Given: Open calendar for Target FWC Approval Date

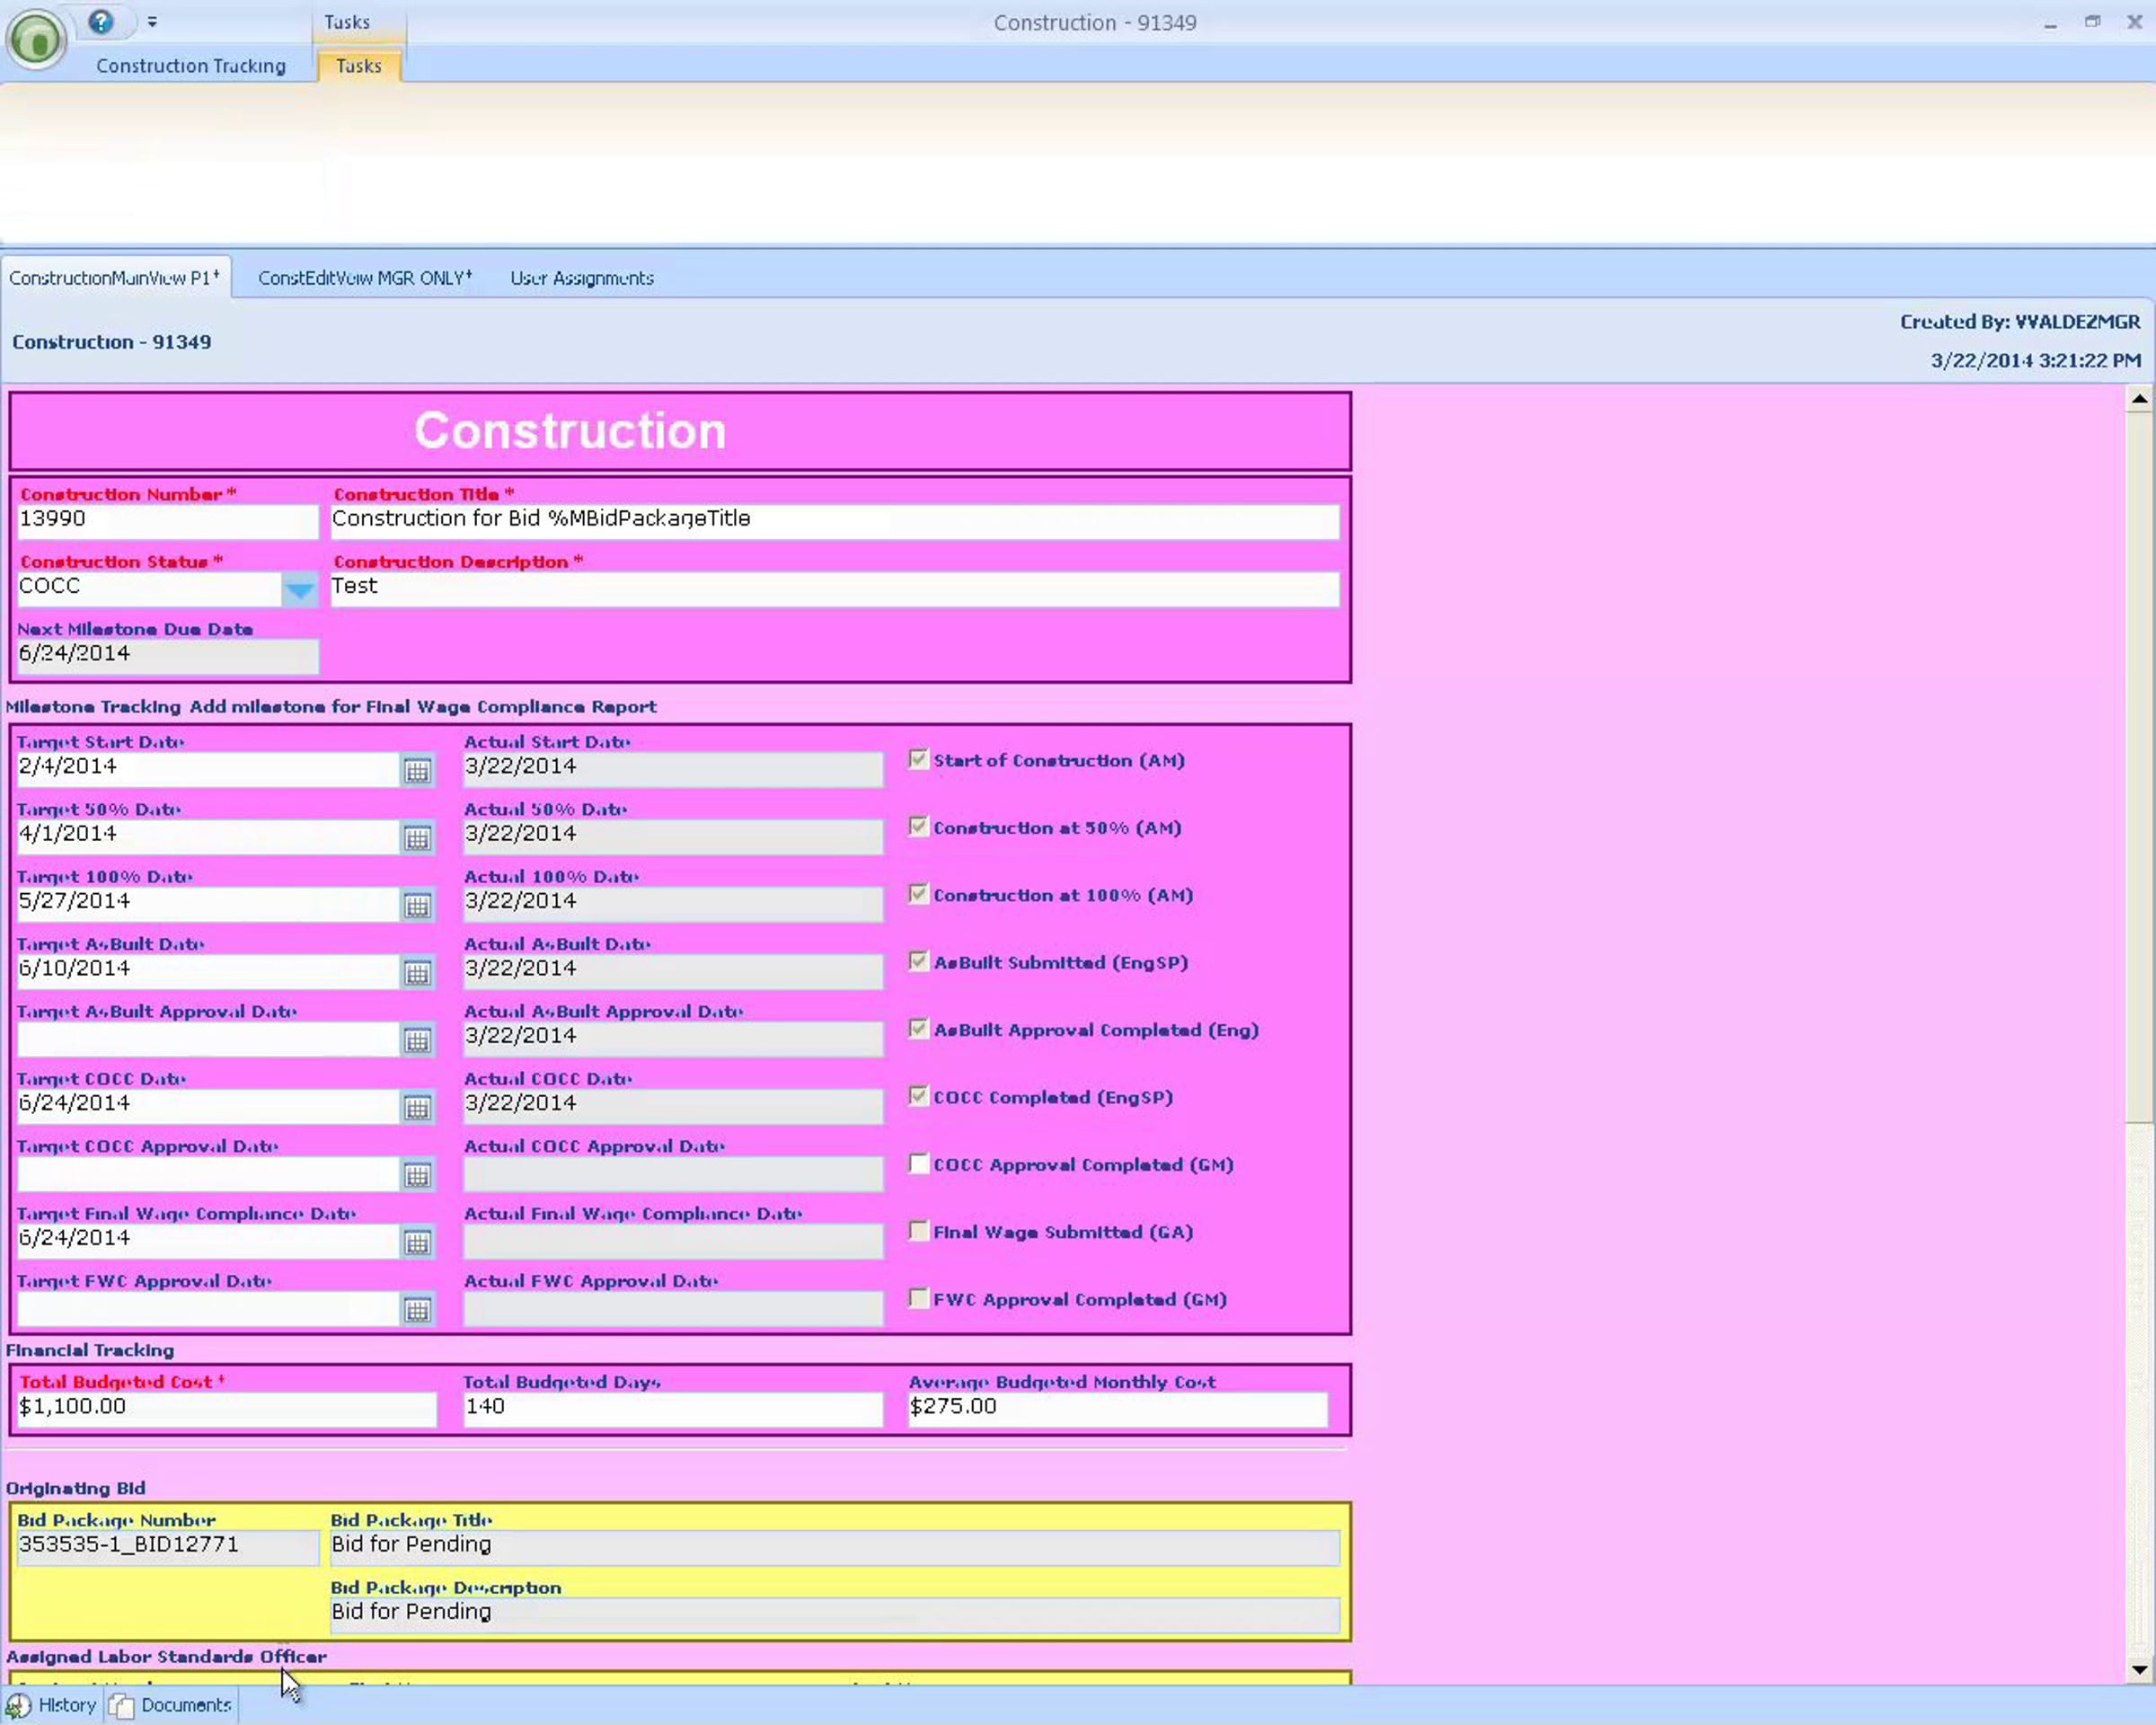Looking at the screenshot, I should [x=417, y=1309].
